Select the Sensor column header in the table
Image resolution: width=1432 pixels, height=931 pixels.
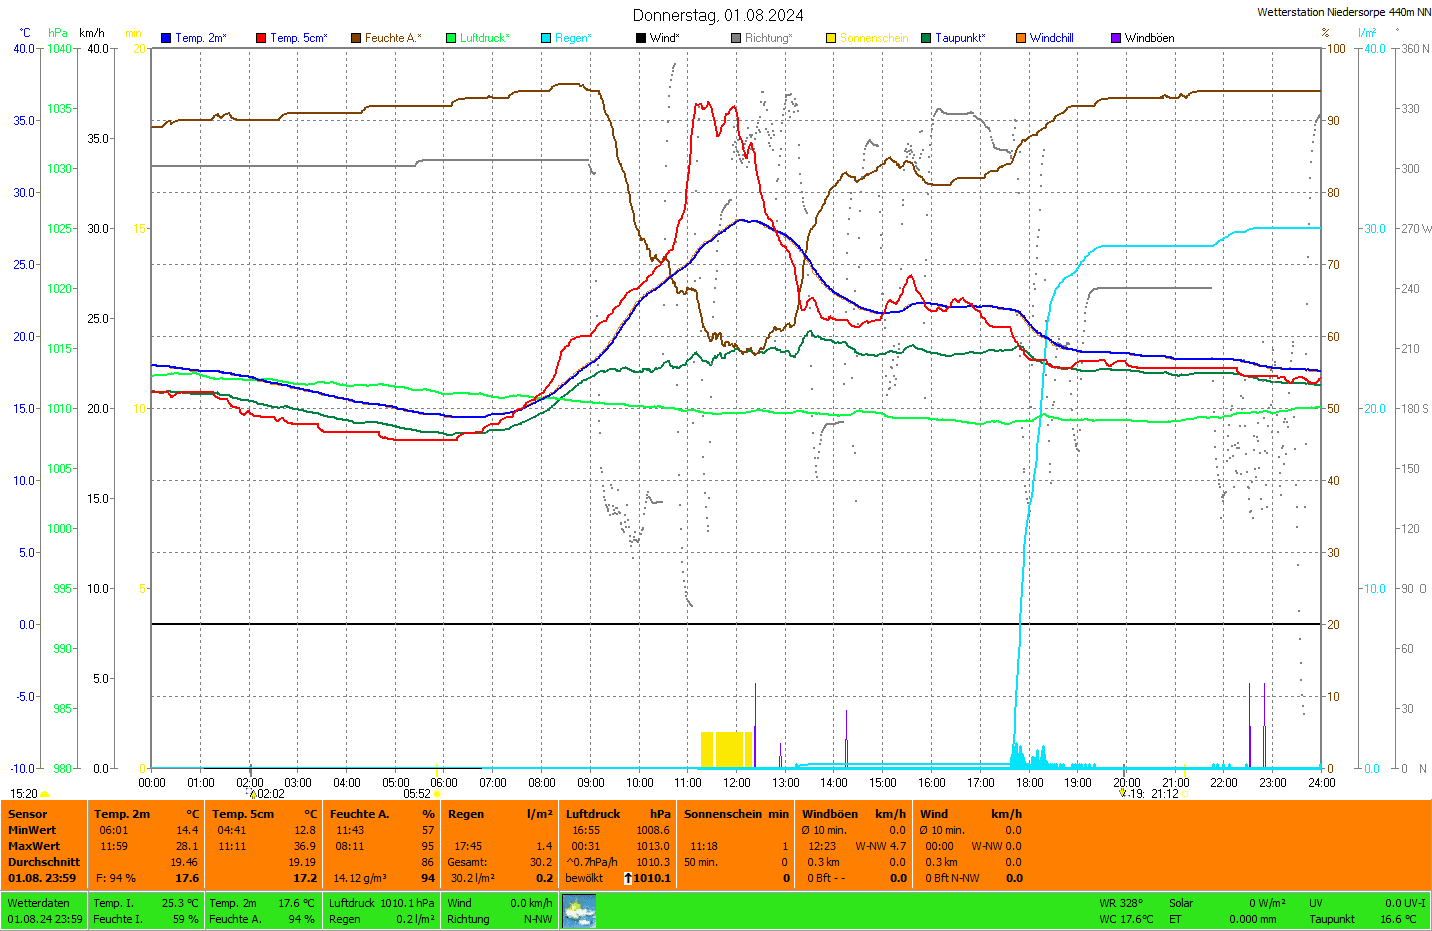click(x=28, y=814)
